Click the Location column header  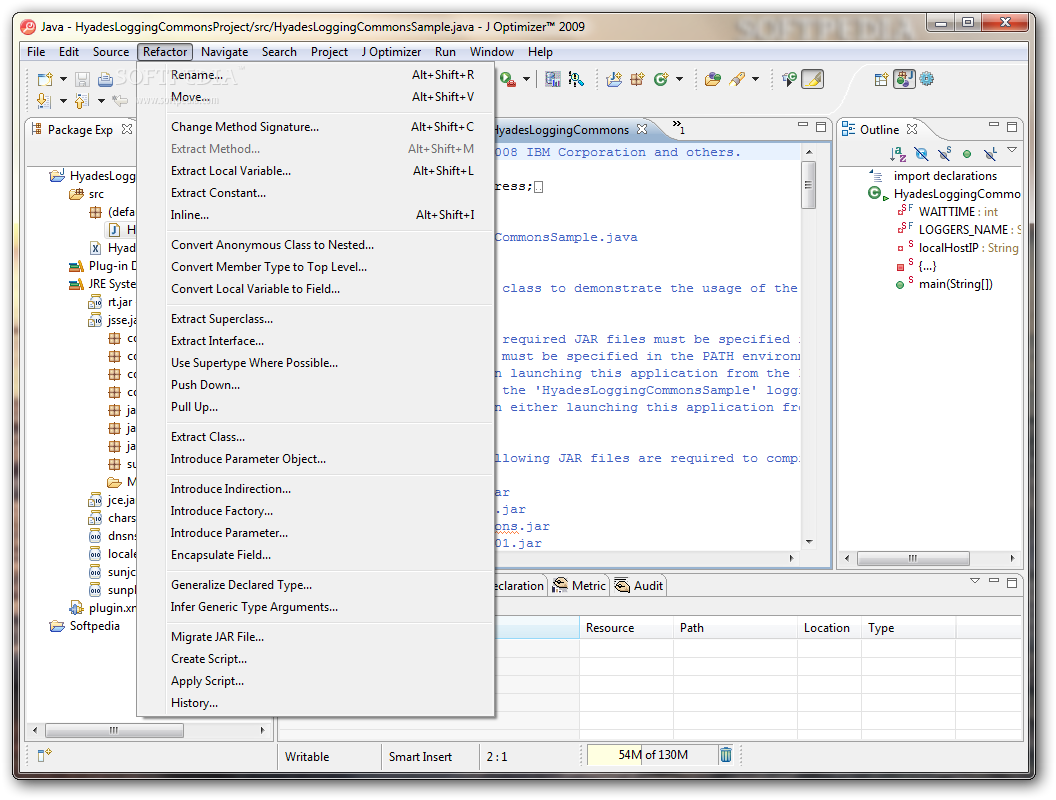829,628
